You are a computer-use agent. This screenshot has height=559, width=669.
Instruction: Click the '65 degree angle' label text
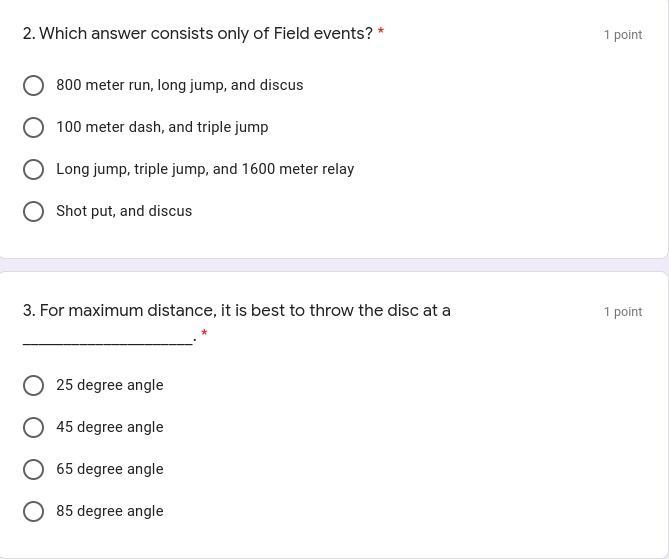(110, 469)
